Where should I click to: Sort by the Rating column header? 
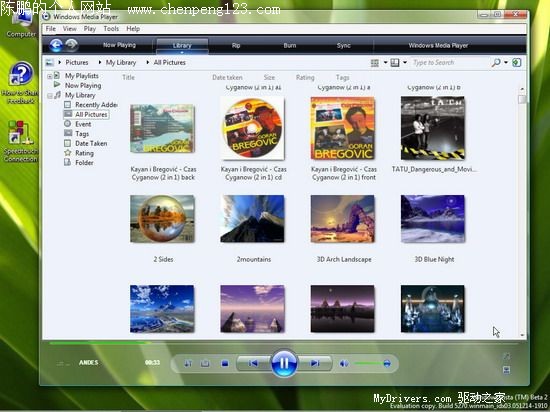(305, 77)
